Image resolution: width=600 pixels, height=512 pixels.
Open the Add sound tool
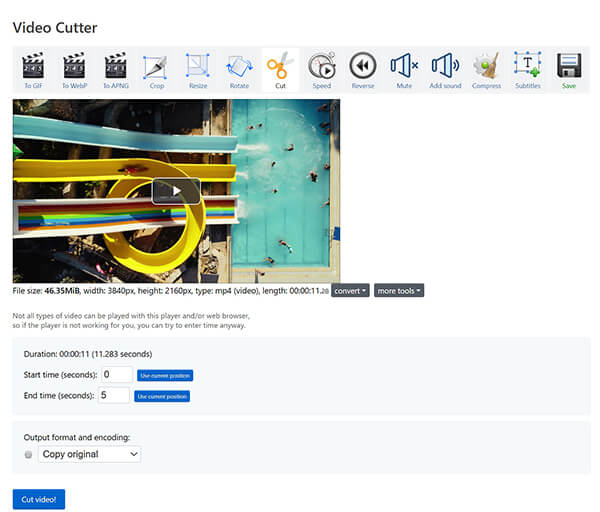[445, 70]
